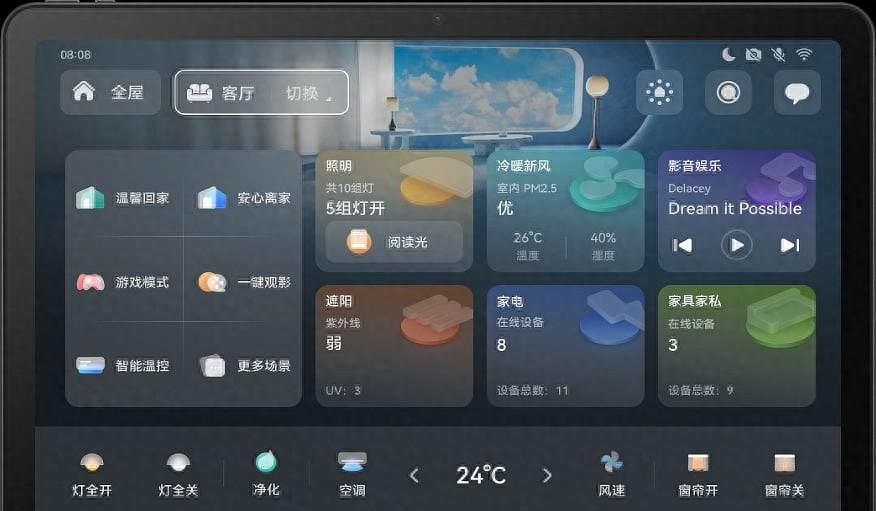Viewport: 876px width, 511px height.
Task: Increase temperature with right arrow
Action: pos(547,475)
